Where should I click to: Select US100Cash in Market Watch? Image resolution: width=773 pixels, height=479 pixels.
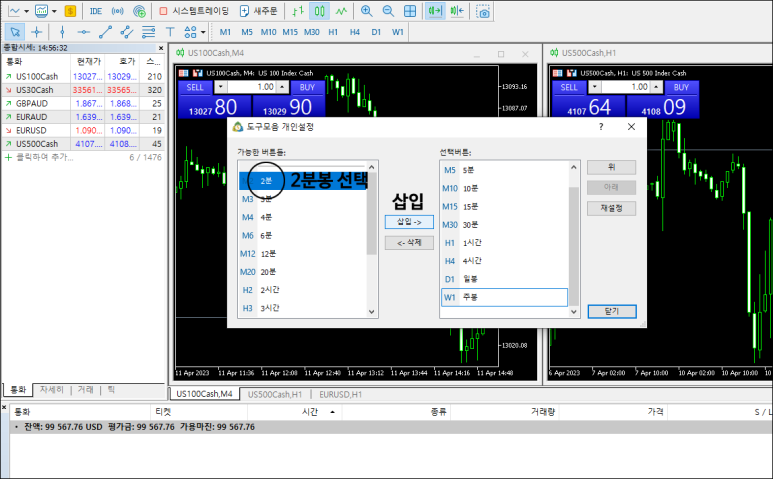click(x=37, y=76)
